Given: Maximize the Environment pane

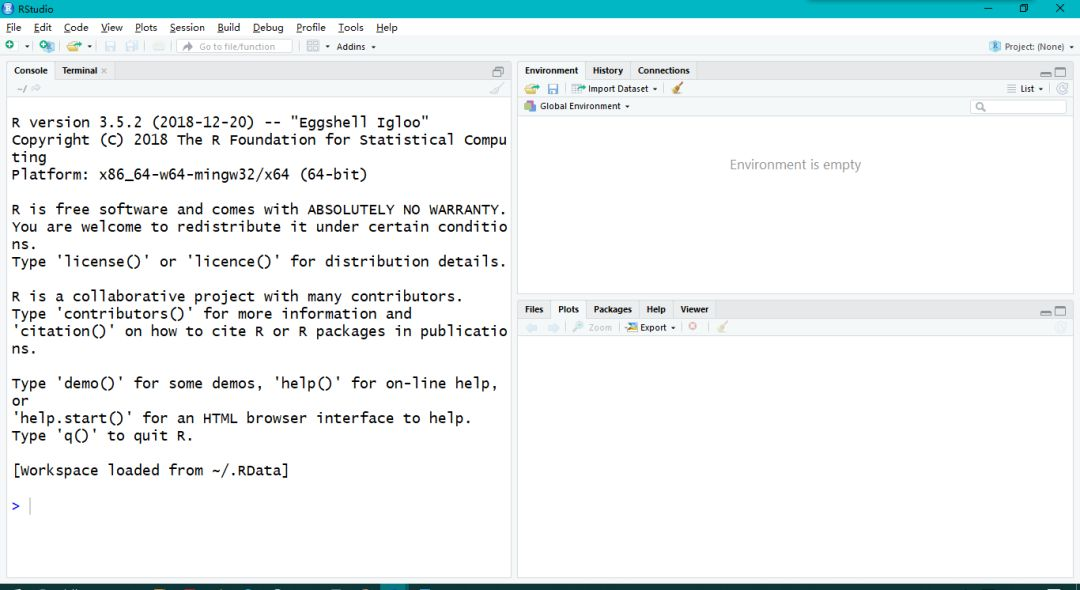Looking at the screenshot, I should [x=1061, y=72].
